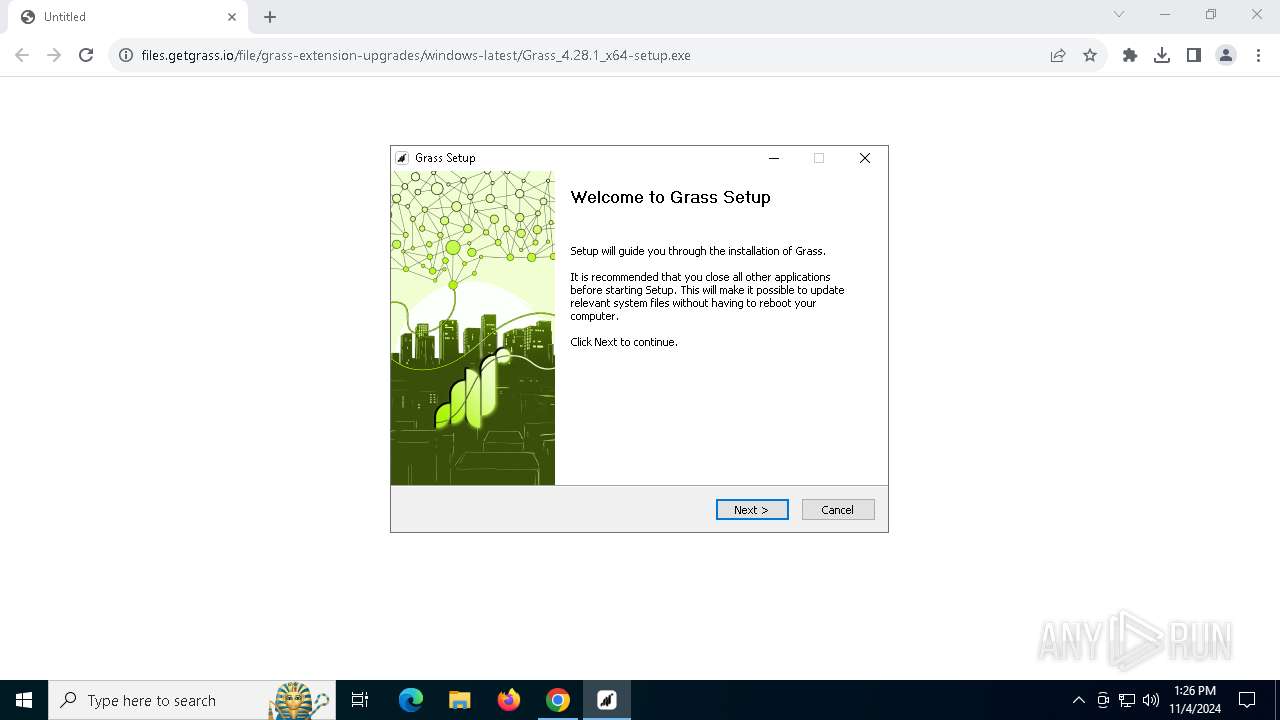Click the taskbar search box

(x=192, y=700)
